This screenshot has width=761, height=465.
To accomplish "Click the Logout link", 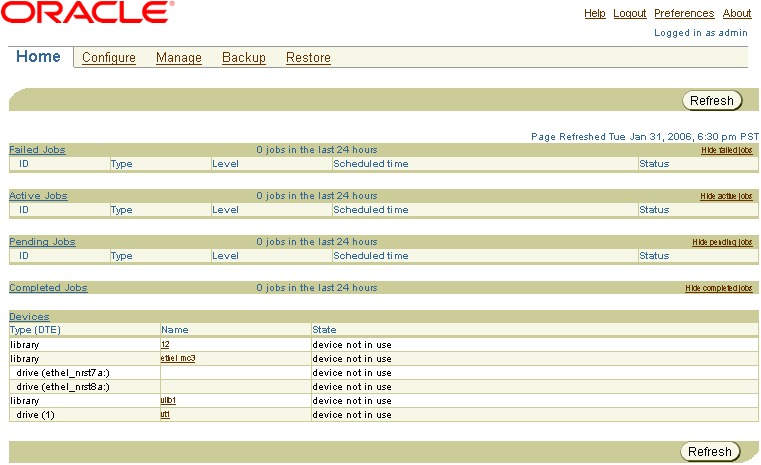I will 630,14.
